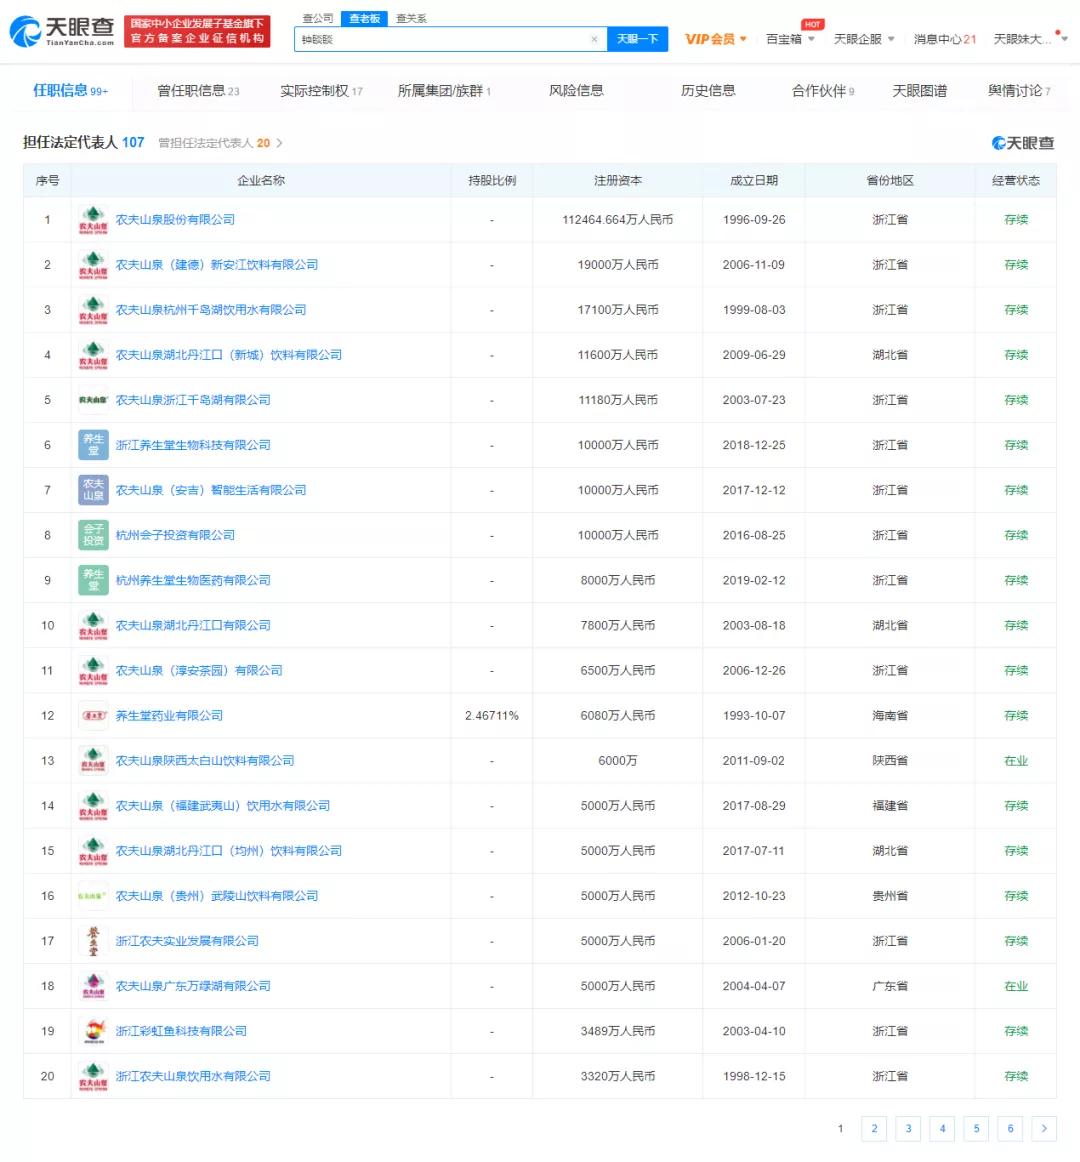The height and width of the screenshot is (1162, 1080).
Task: Go to page 2 of results
Action: coord(874,1128)
